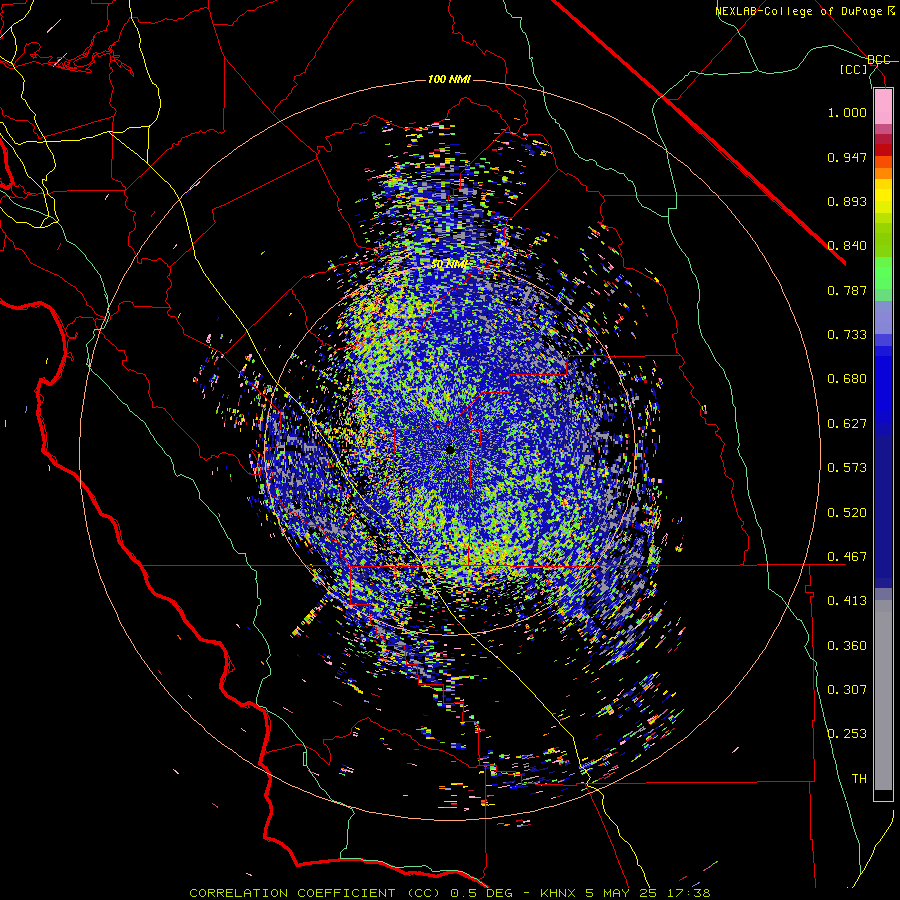The image size is (900, 900).
Task: Click the 0.627 scale value
Action: (847, 424)
